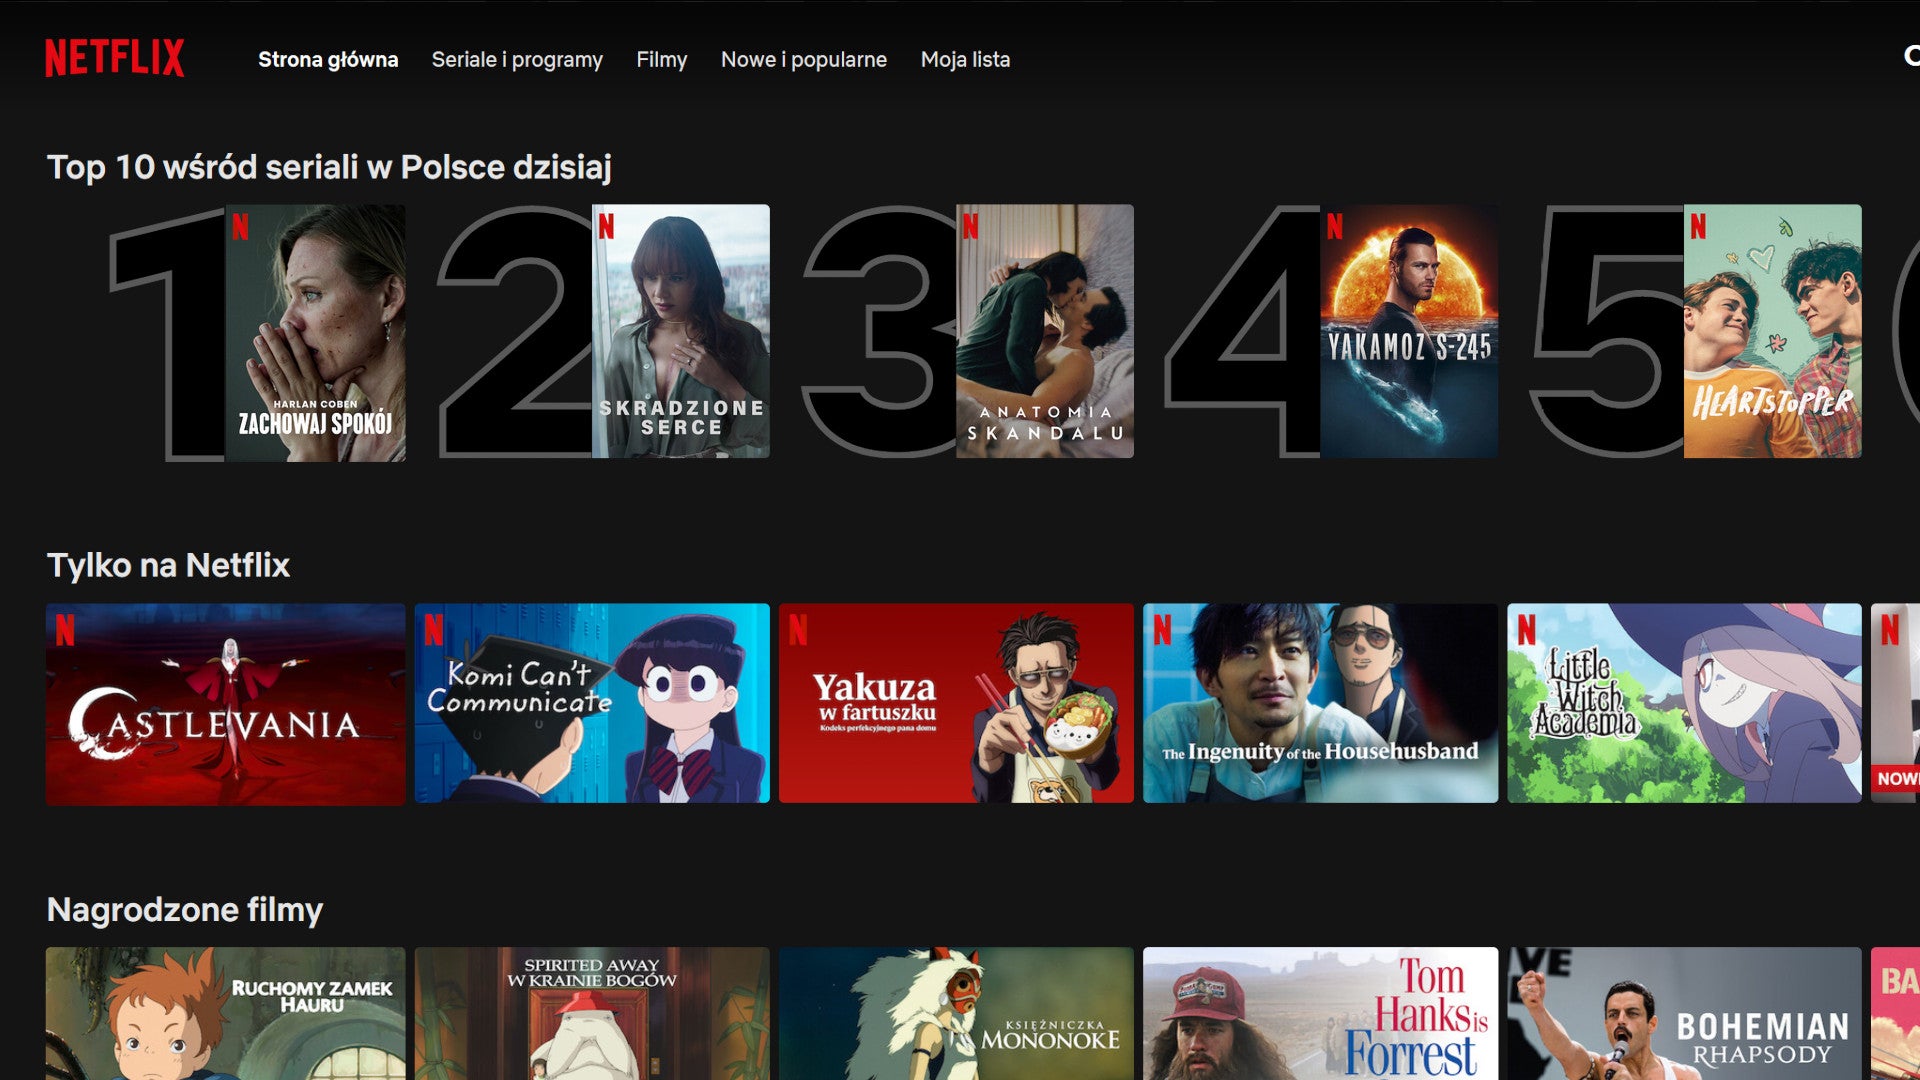Open Seriale i programy menu item
Screen dimensions: 1920x1080
pos(517,60)
